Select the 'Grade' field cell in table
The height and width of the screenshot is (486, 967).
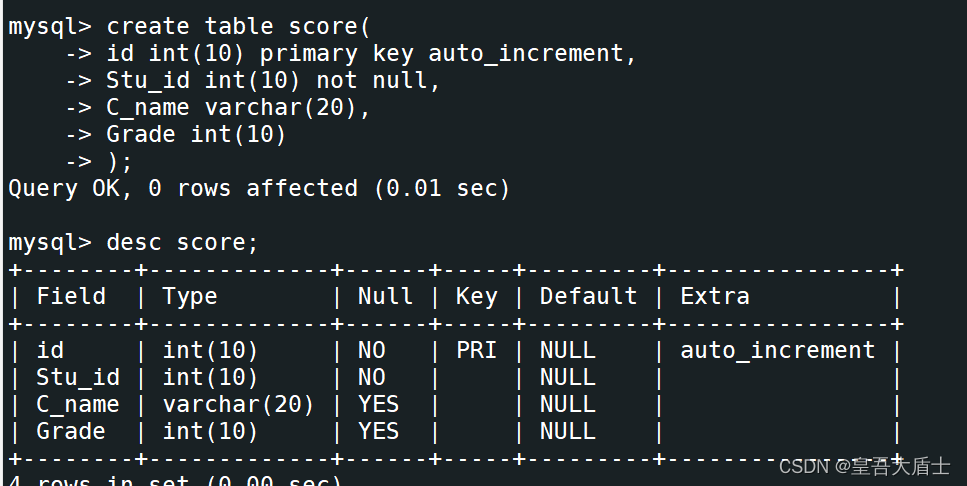[71, 431]
